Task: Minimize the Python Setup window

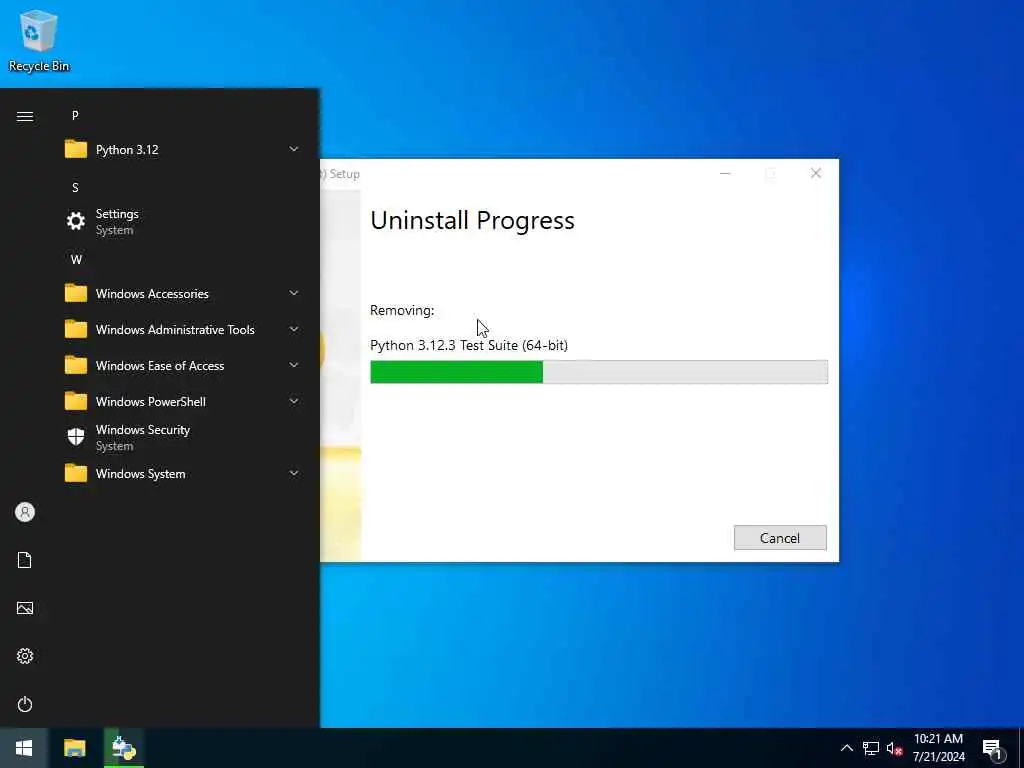Action: (725, 173)
